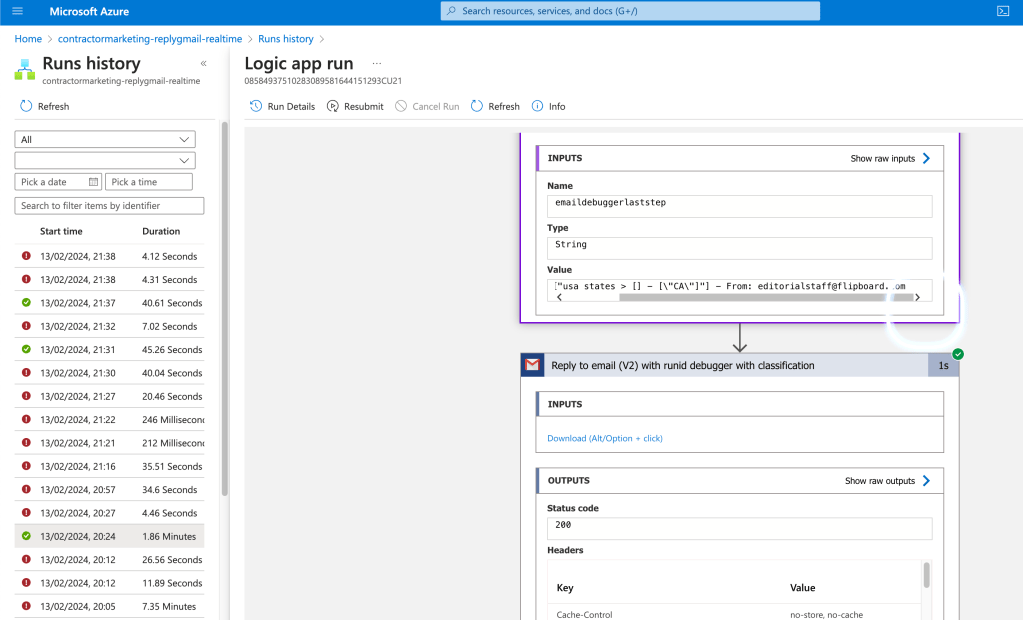The image size is (1023, 620).
Task: Click the Pick a time field
Action: pyautogui.click(x=149, y=182)
